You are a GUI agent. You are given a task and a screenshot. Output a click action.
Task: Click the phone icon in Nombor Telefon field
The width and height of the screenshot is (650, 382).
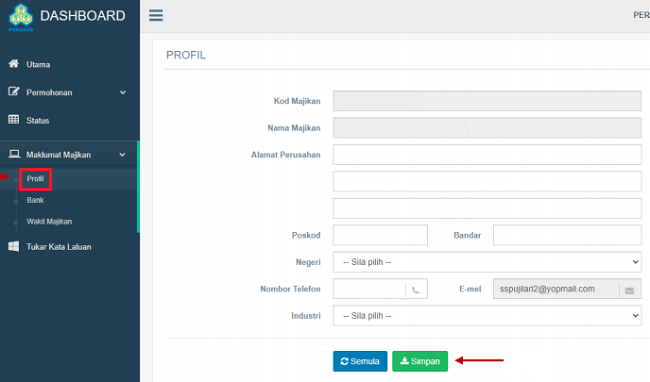coord(416,290)
